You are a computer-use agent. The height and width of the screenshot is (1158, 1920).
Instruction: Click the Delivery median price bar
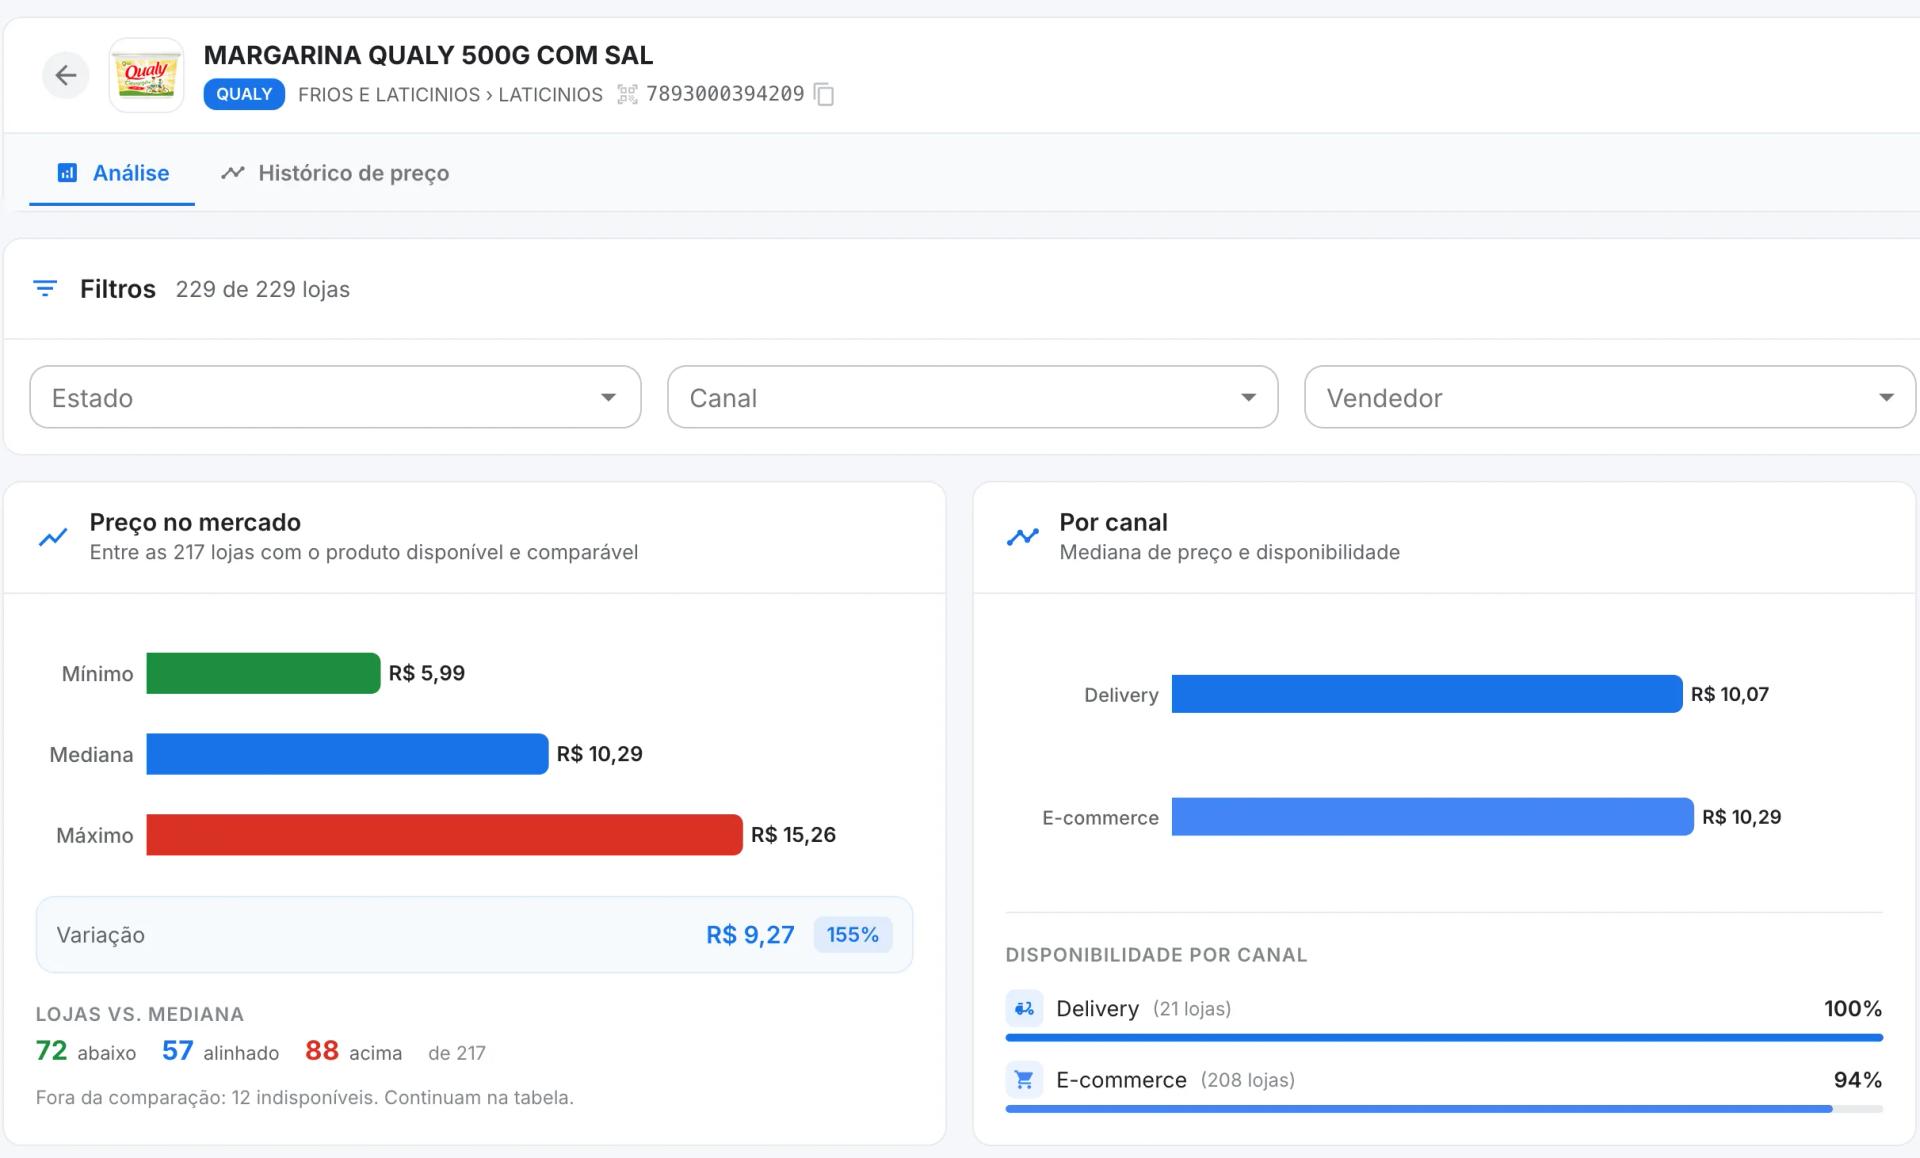[1427, 694]
